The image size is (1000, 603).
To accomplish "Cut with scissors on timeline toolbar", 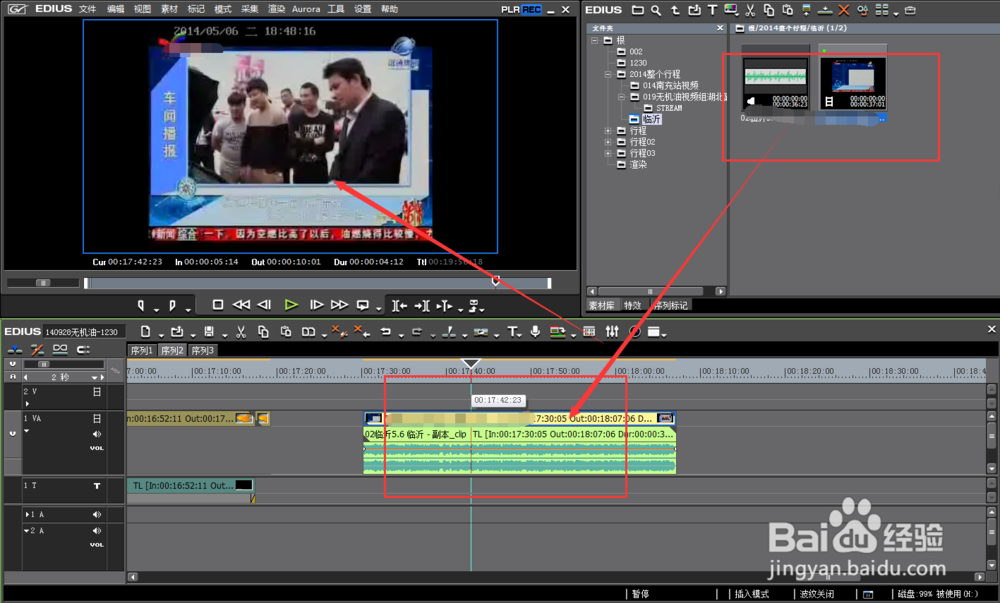I will 240,331.
